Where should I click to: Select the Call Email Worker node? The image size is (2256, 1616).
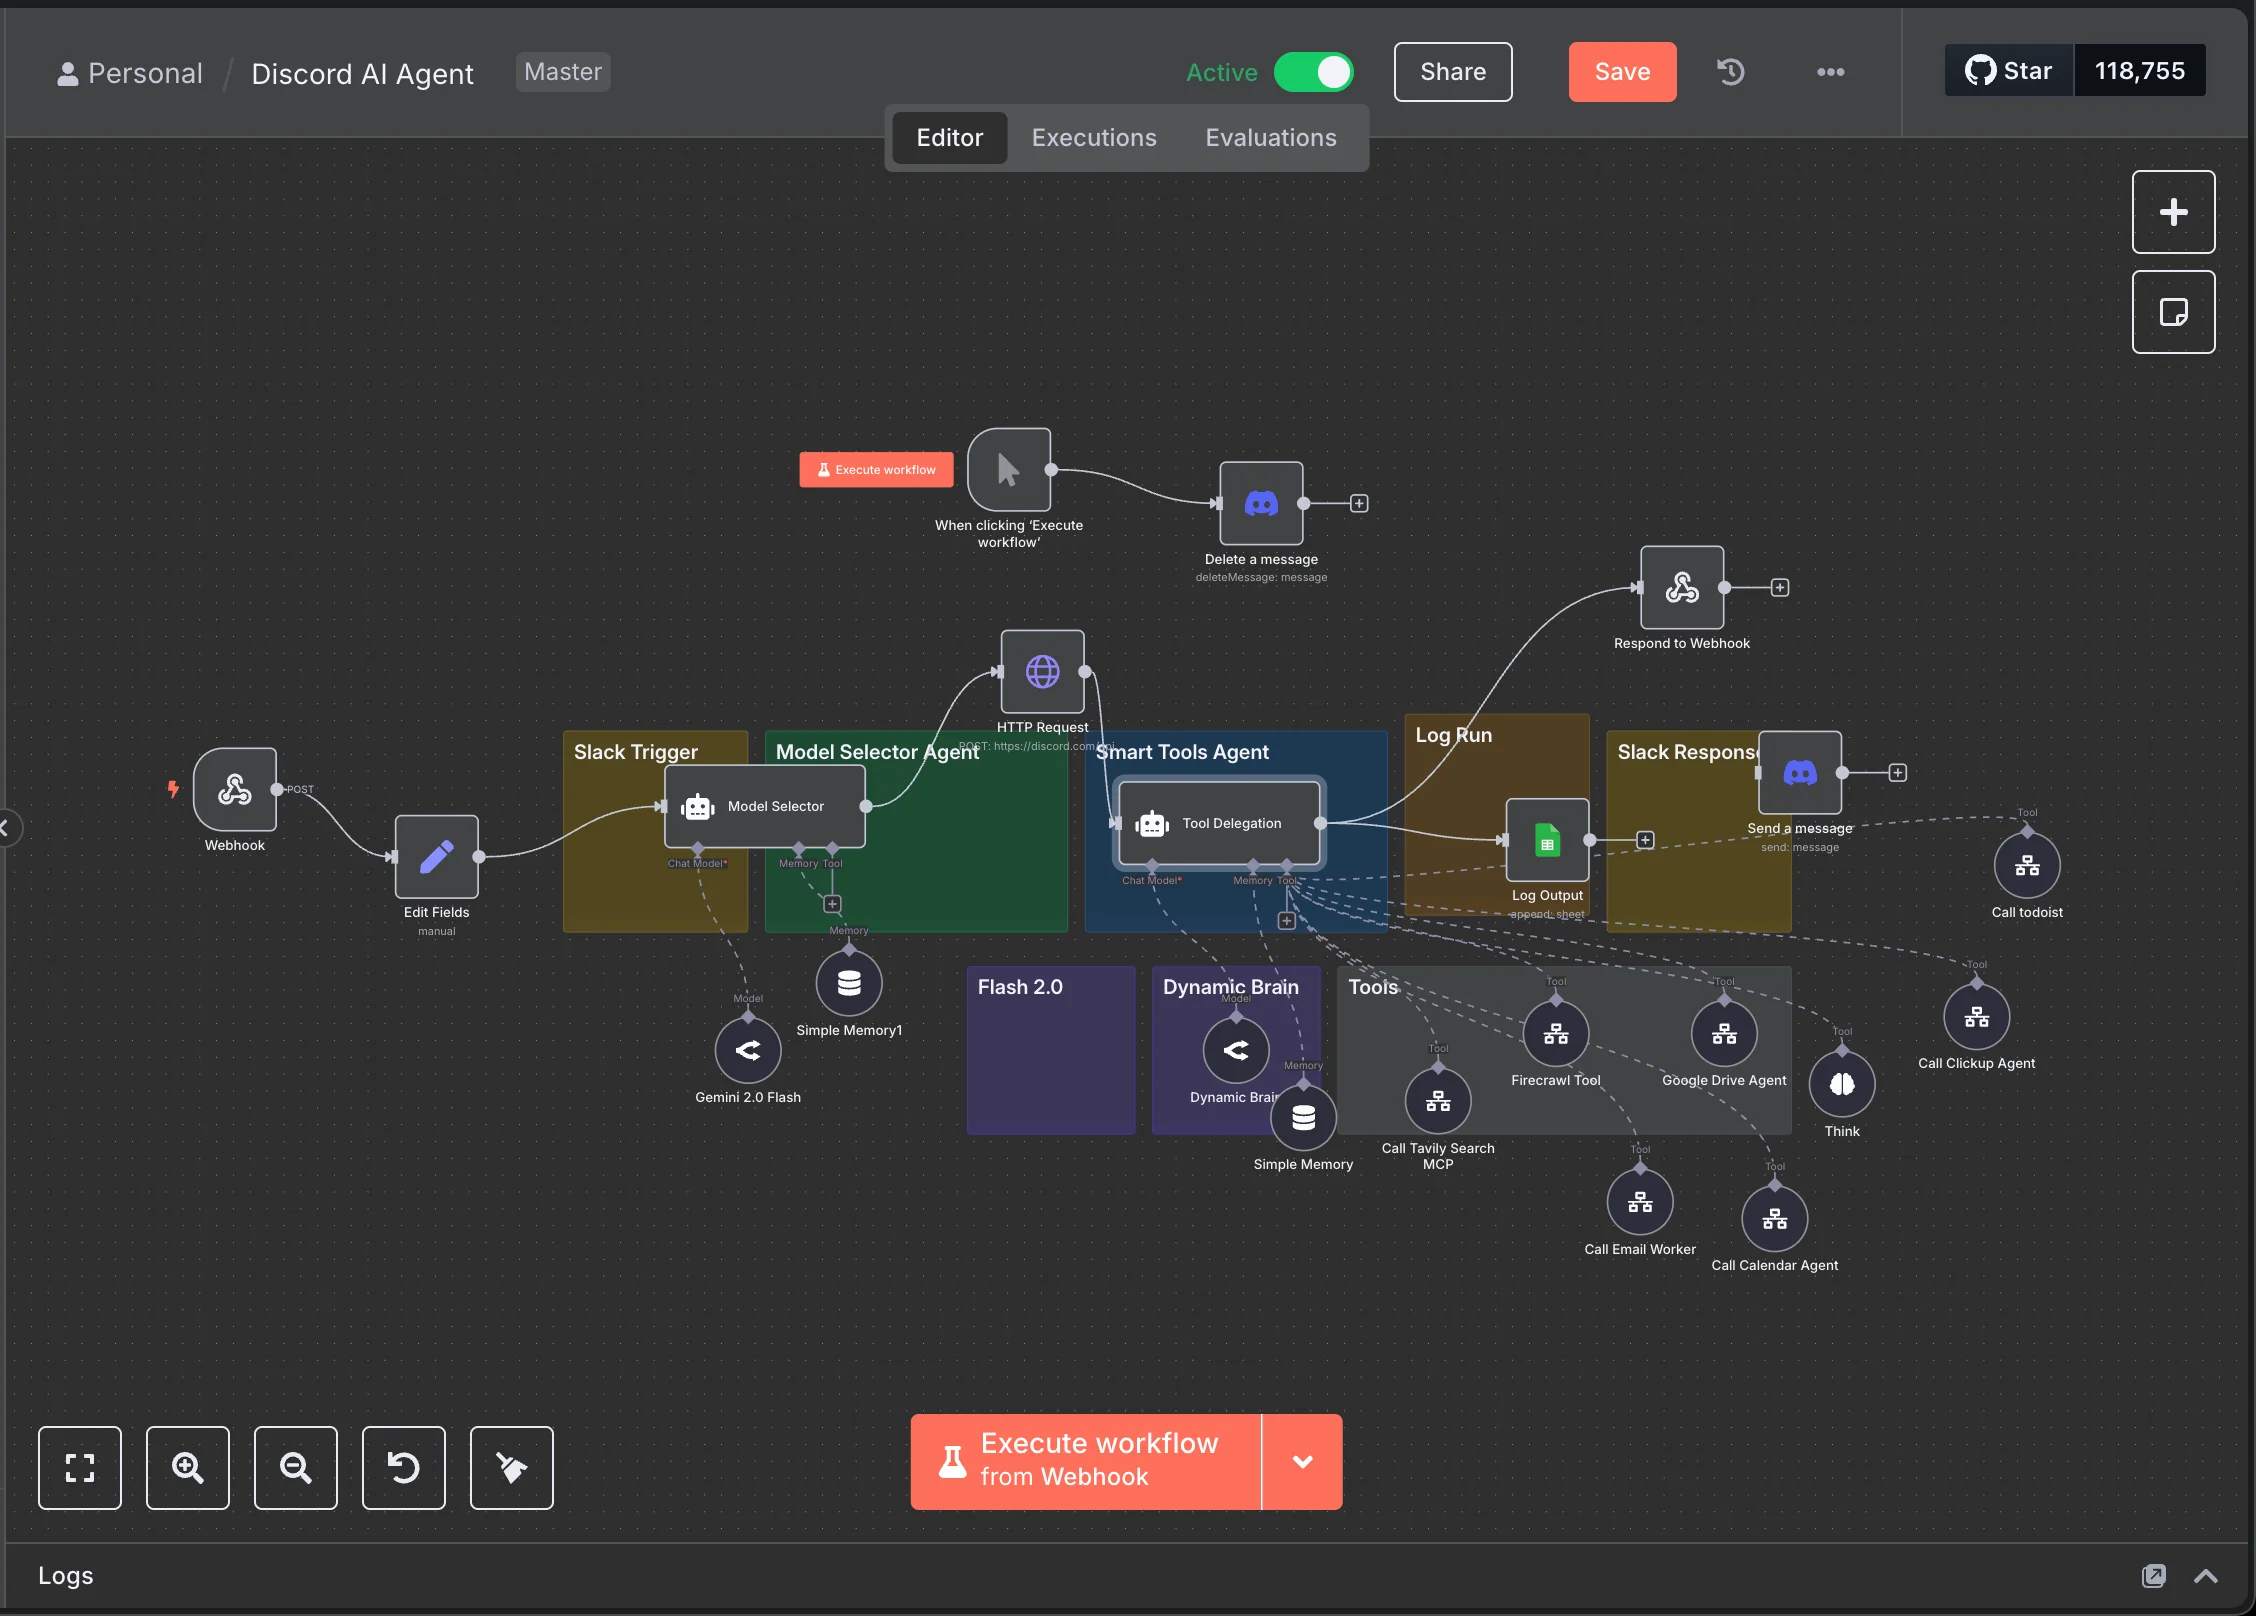(1640, 1202)
